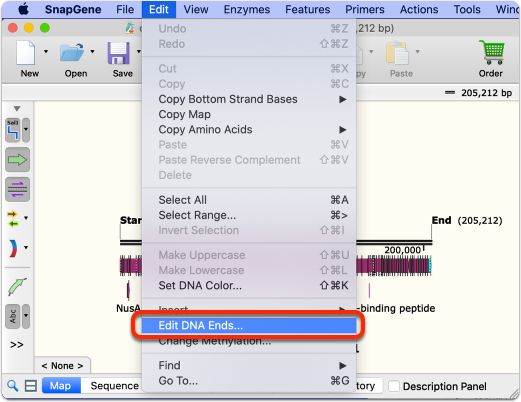Open the dropdown arrow next to Open
This screenshot has height=402, width=521.
92,52
